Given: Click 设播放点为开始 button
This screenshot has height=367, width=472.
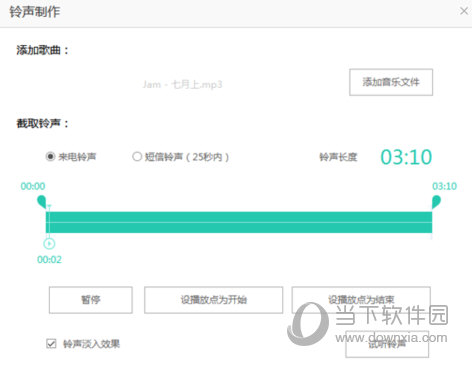Looking at the screenshot, I should (x=213, y=300).
